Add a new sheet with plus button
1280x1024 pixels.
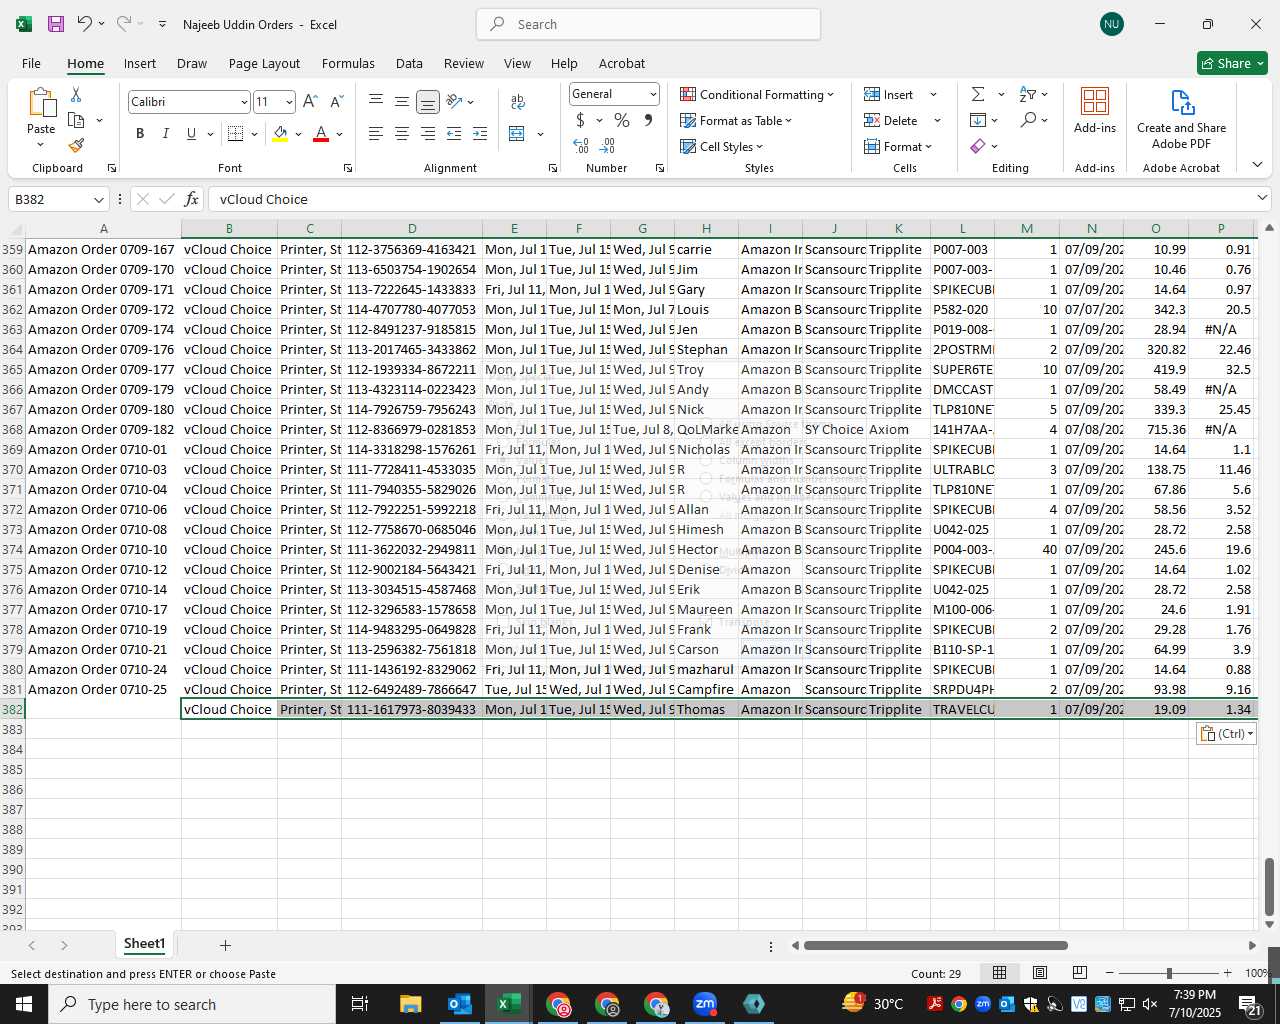point(225,945)
